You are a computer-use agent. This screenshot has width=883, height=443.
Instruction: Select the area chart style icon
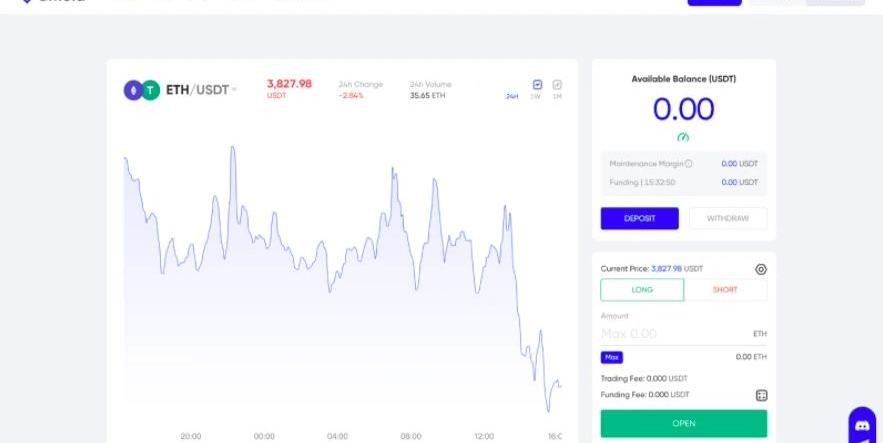(x=537, y=84)
